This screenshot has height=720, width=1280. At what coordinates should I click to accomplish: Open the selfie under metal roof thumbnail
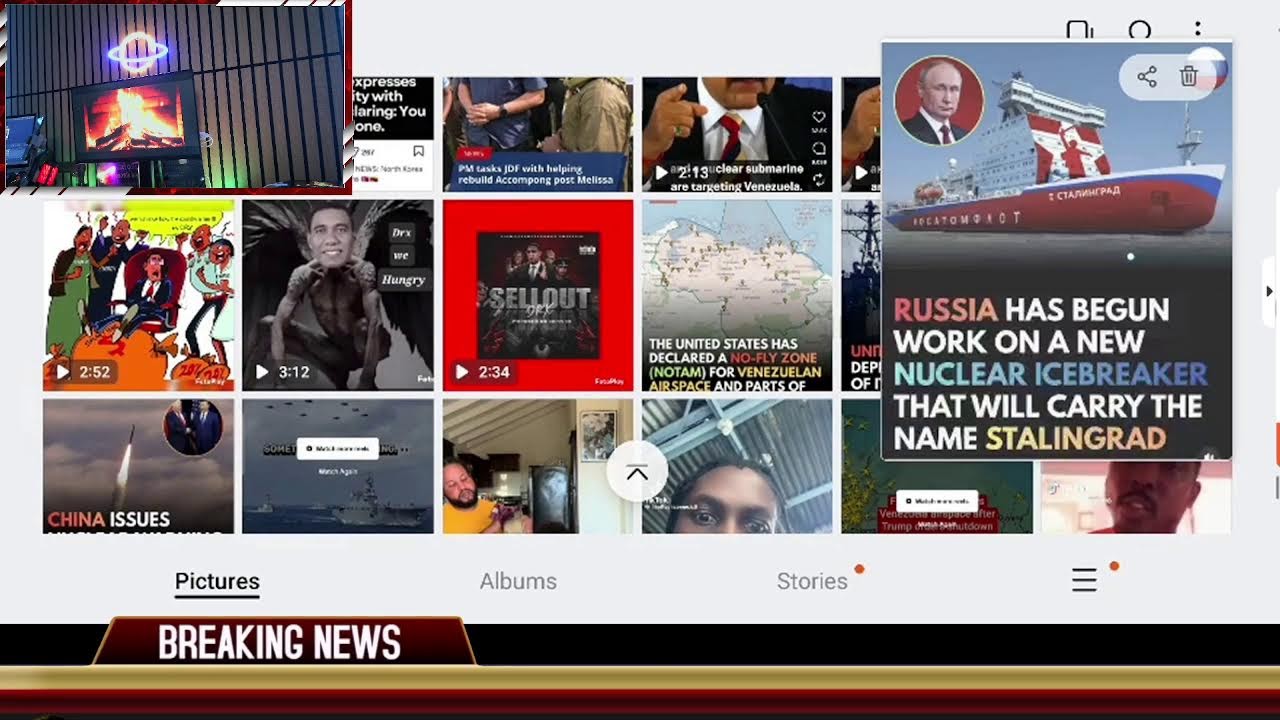[737, 466]
